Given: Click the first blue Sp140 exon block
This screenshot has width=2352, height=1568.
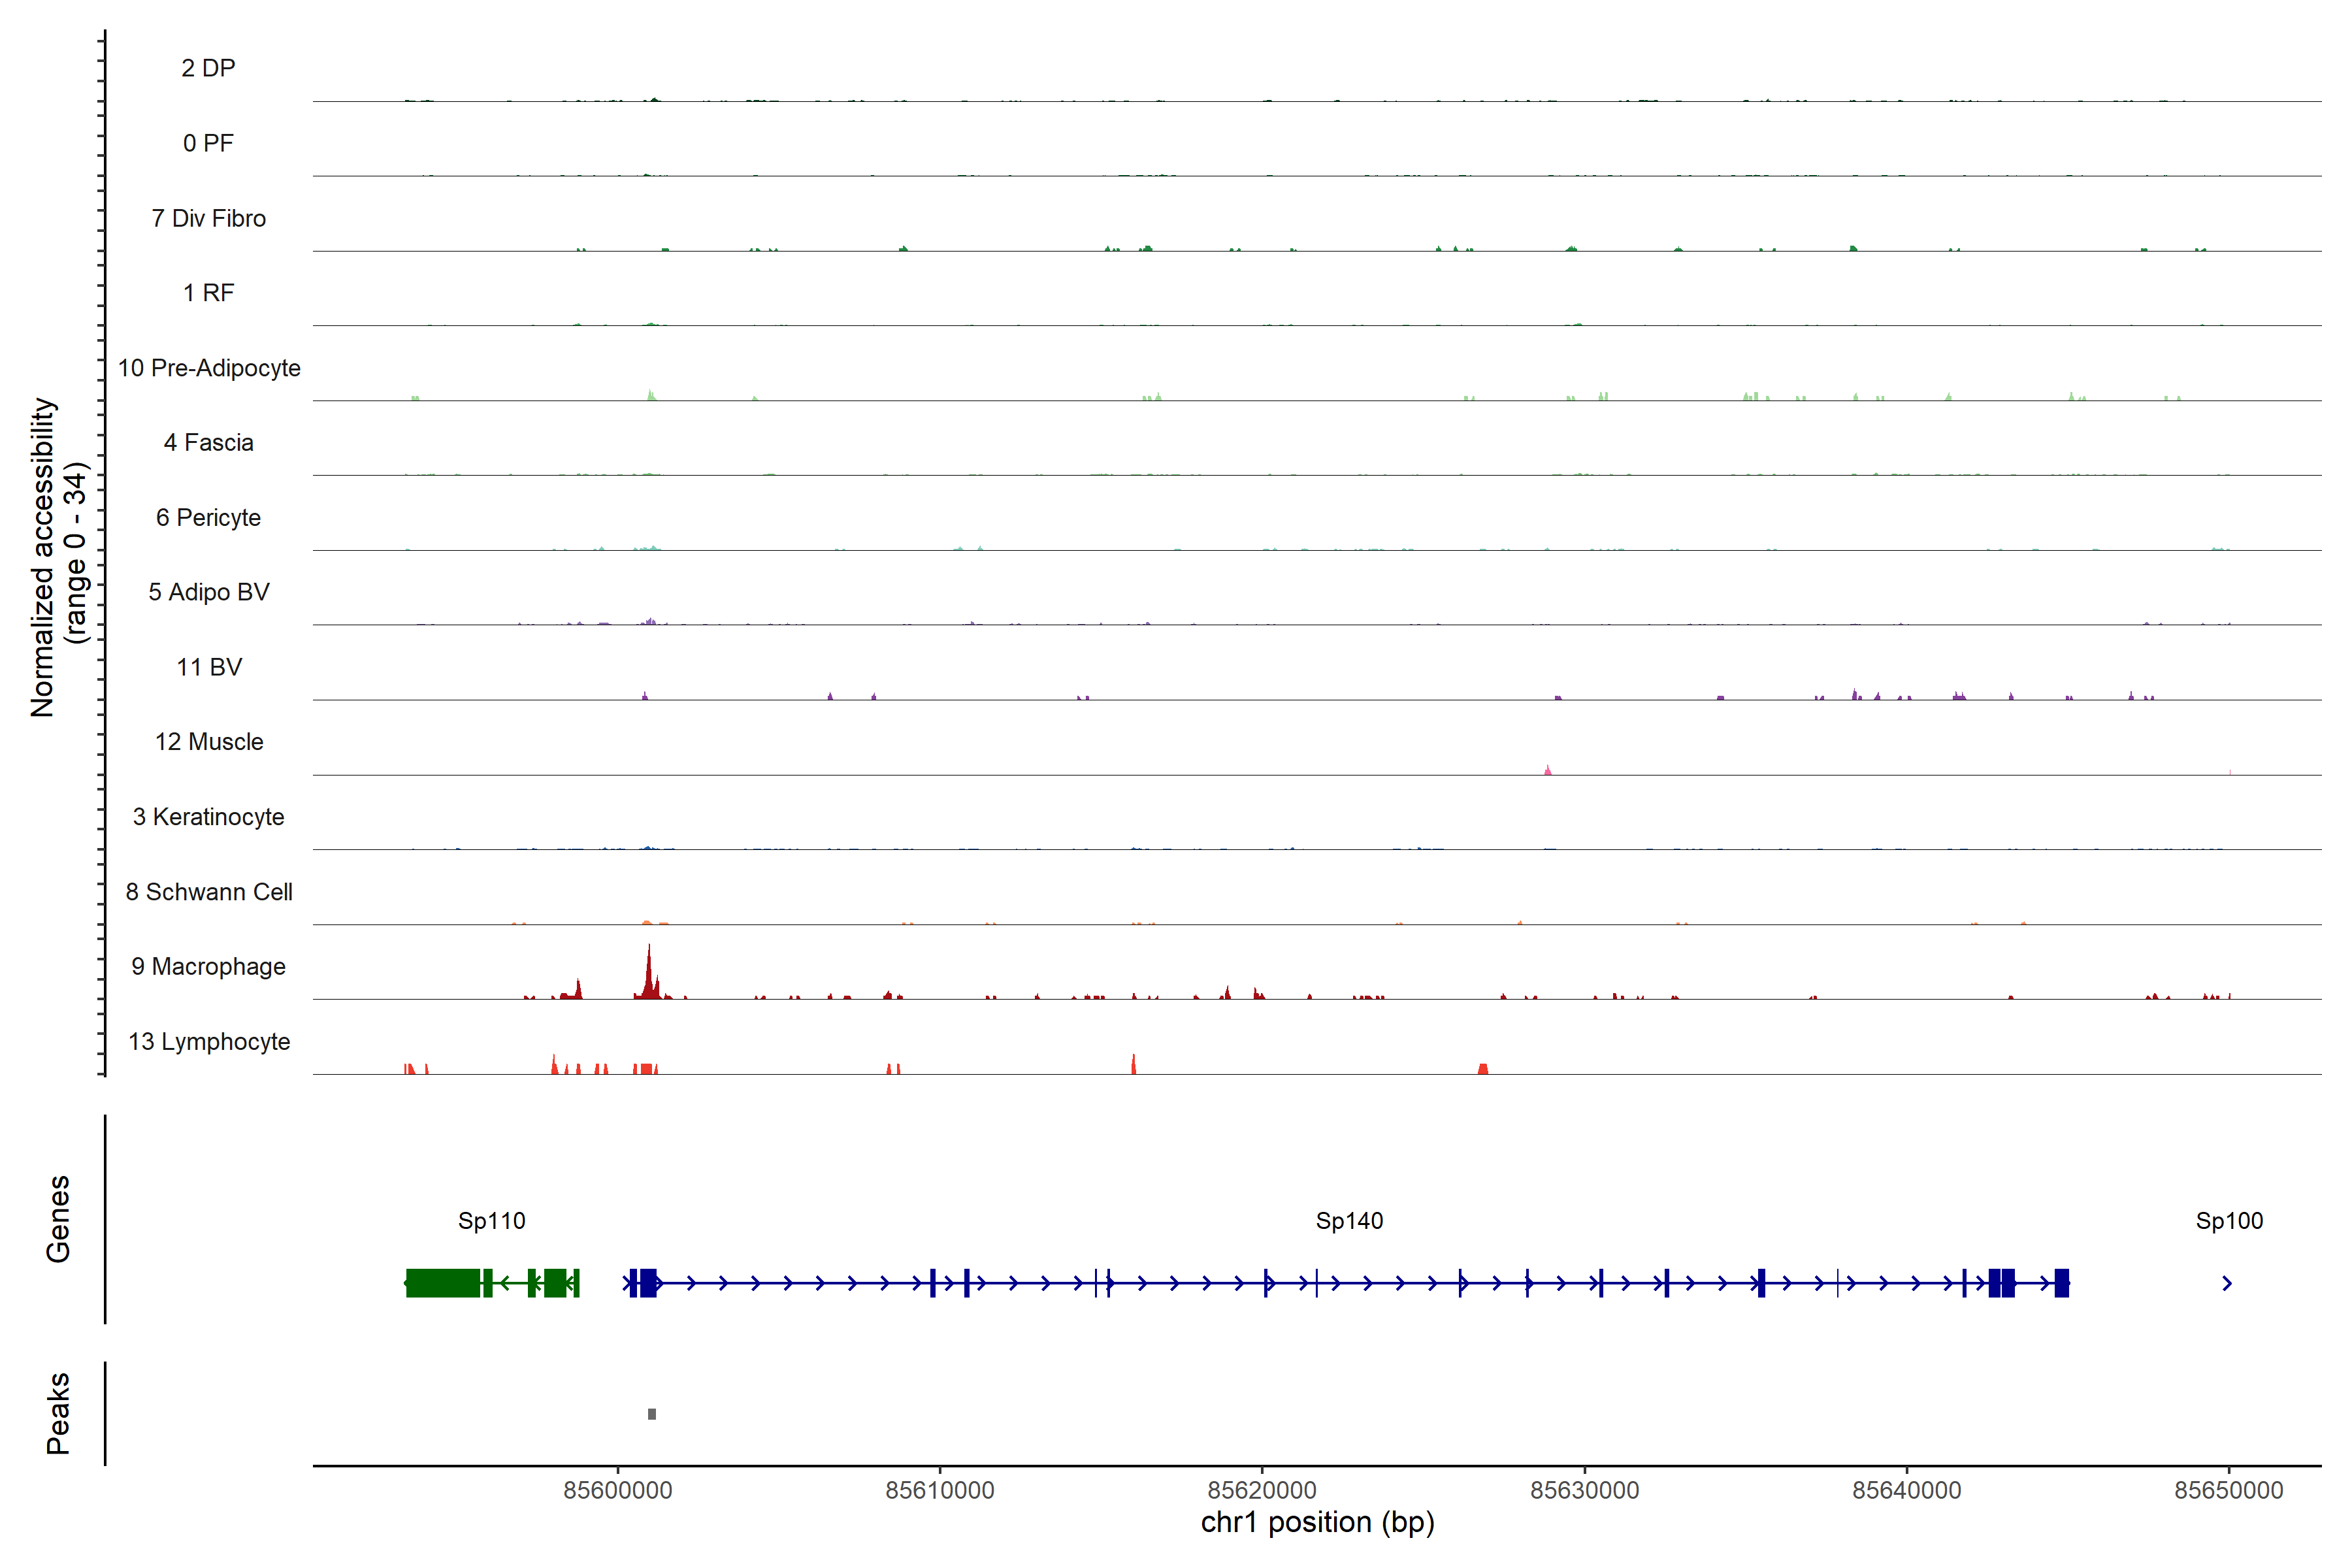Looking at the screenshot, I should pyautogui.click(x=648, y=1283).
